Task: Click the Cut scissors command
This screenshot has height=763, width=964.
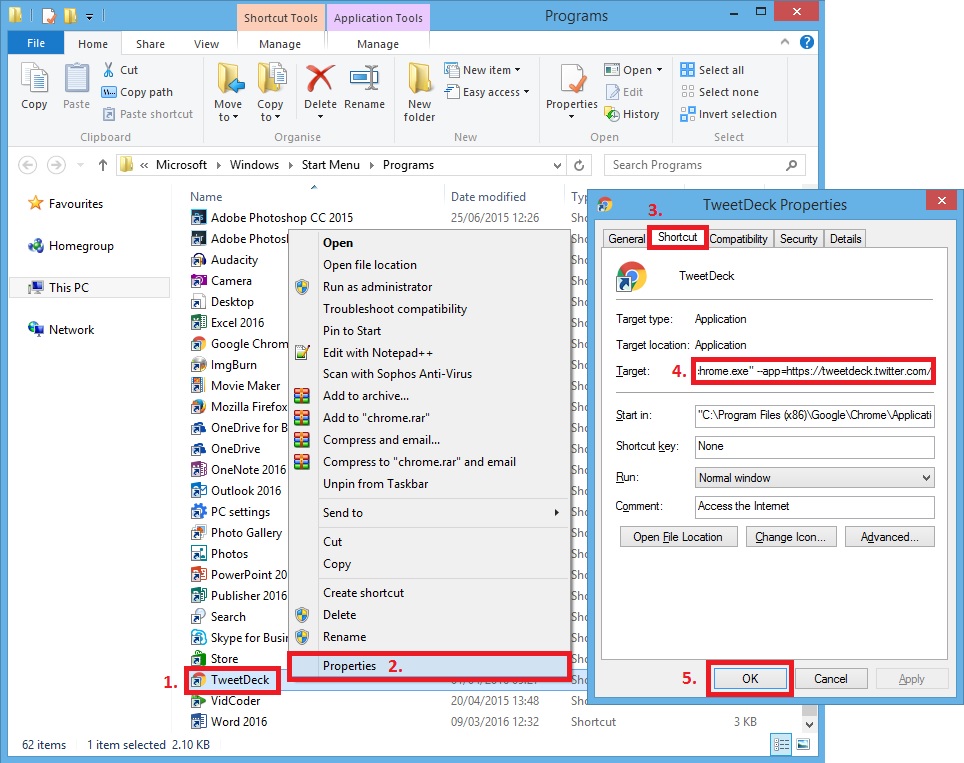Action: (121, 69)
